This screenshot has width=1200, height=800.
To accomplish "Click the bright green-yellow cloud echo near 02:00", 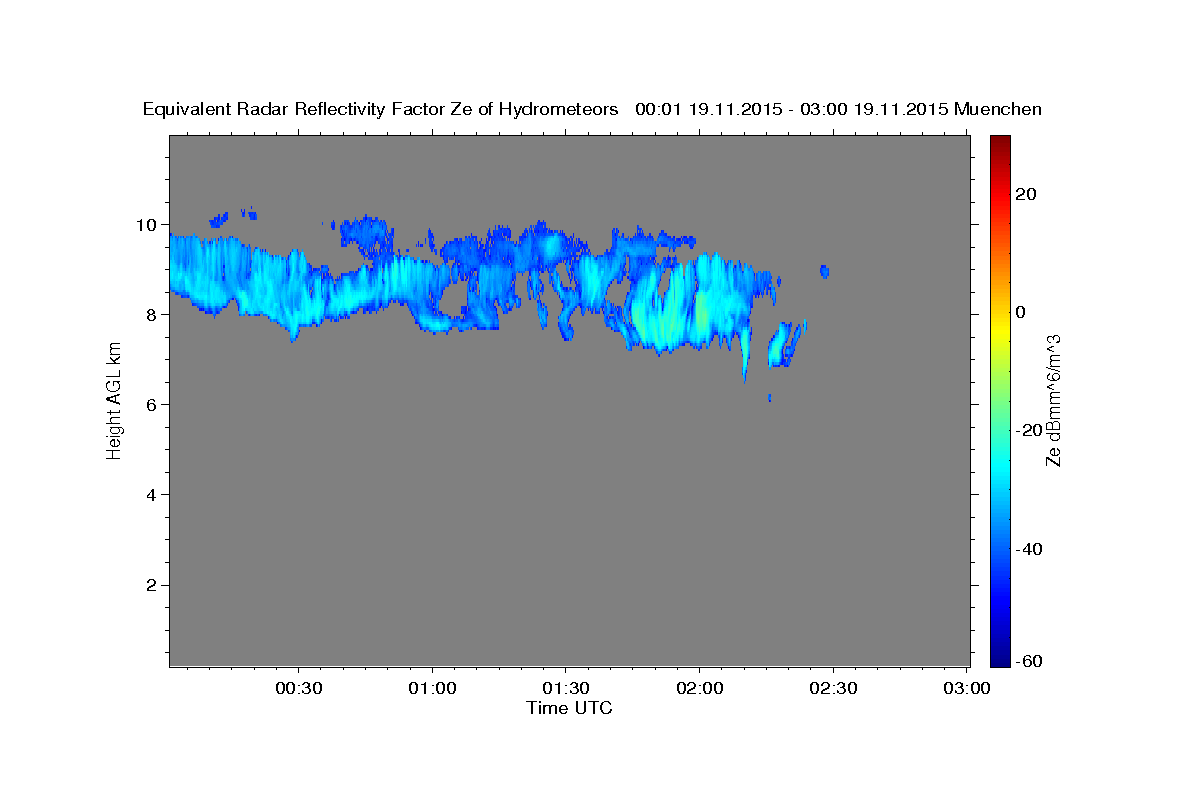I will coord(701,308).
